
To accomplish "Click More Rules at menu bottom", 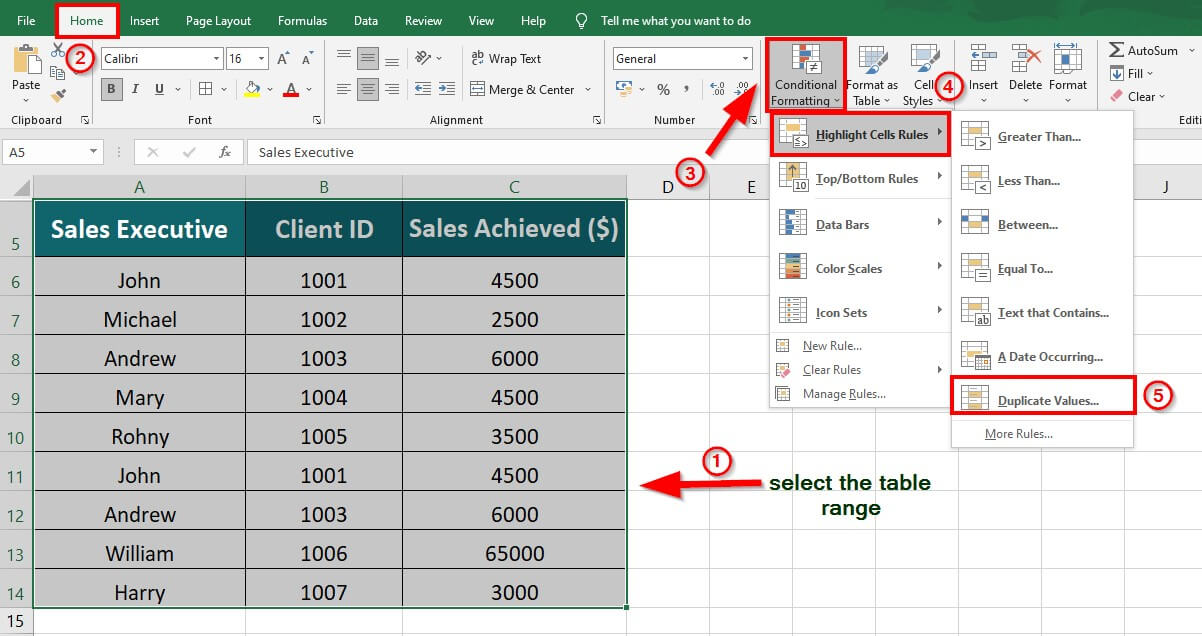I will coord(1018,434).
